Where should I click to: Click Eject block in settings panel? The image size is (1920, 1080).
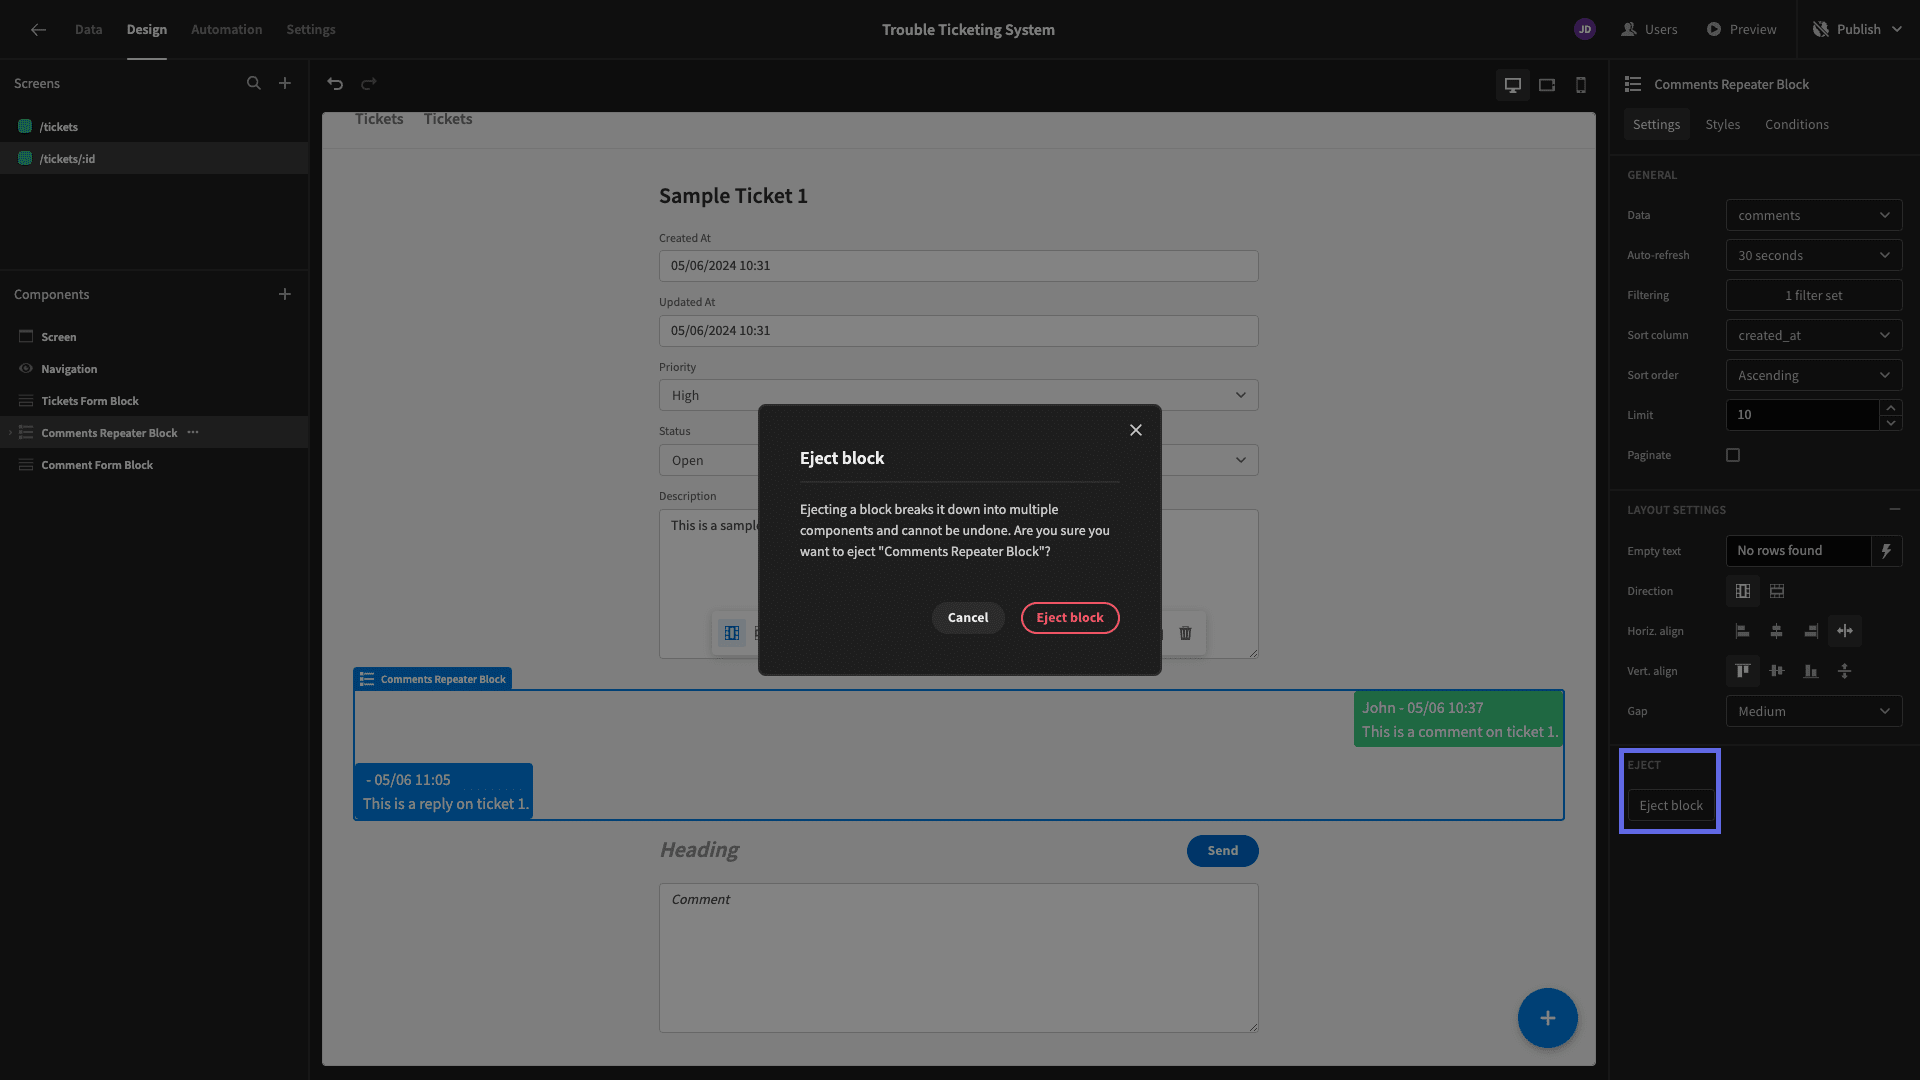tap(1670, 805)
